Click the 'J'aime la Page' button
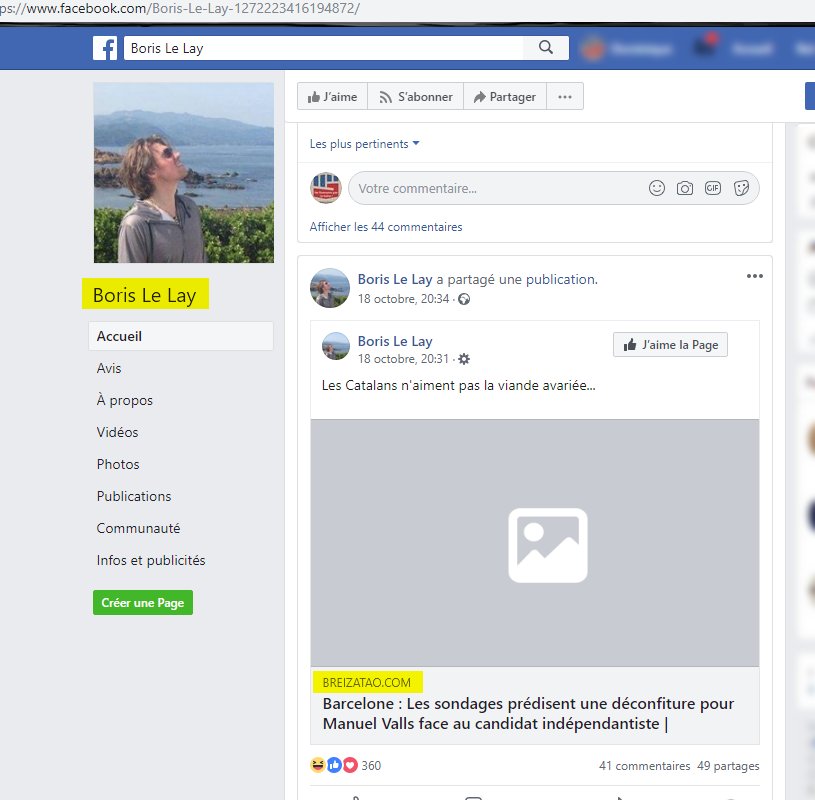Screen dimensions: 815x800 (671, 345)
